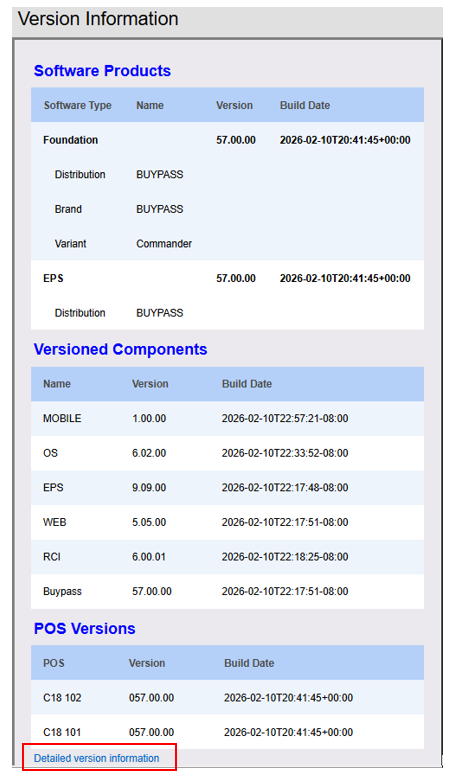The width and height of the screenshot is (450, 781).
Task: Click the Build Date header in Software Products
Action: click(304, 105)
